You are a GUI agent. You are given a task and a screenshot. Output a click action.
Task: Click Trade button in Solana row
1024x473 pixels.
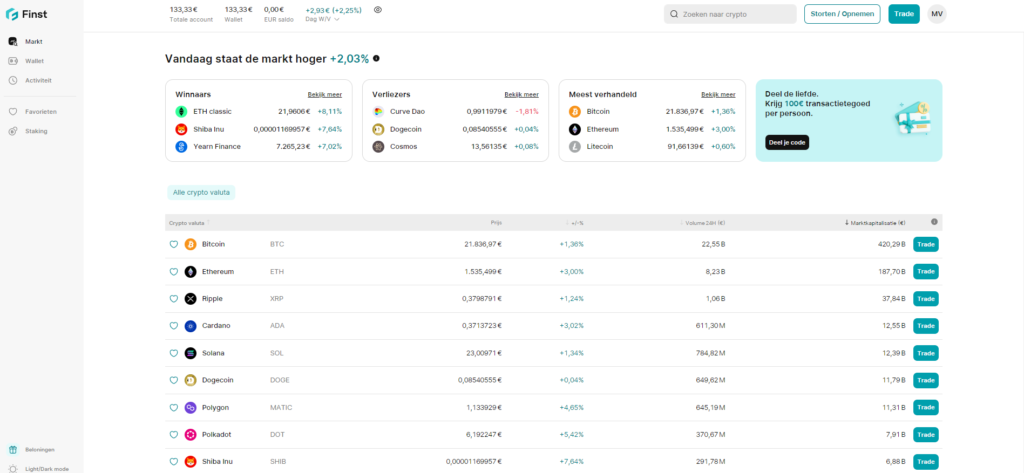point(925,353)
